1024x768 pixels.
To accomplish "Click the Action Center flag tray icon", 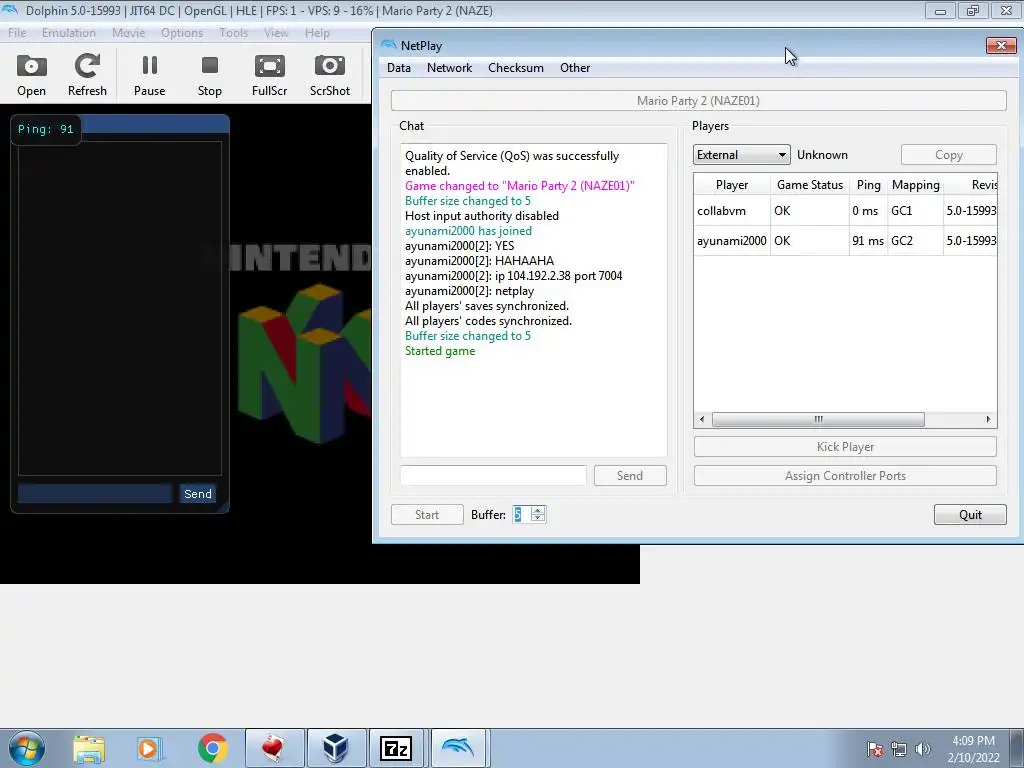I will coord(874,749).
